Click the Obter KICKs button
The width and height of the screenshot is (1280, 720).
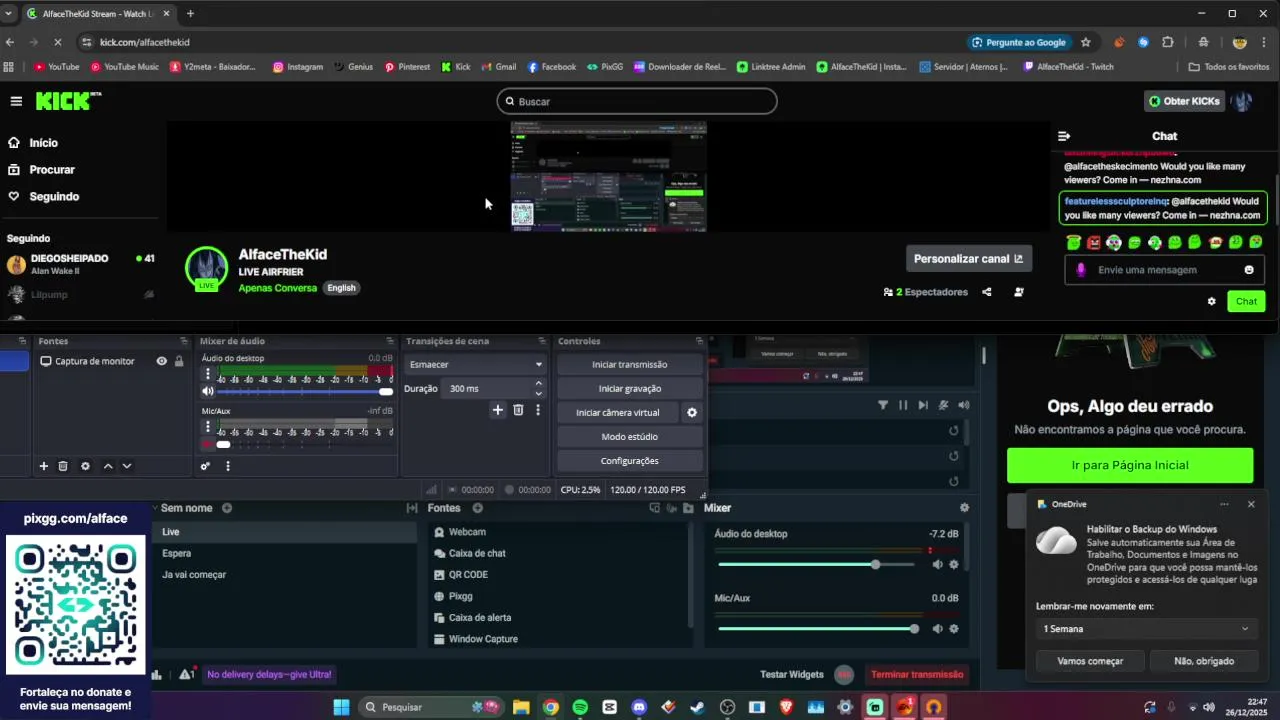1184,101
